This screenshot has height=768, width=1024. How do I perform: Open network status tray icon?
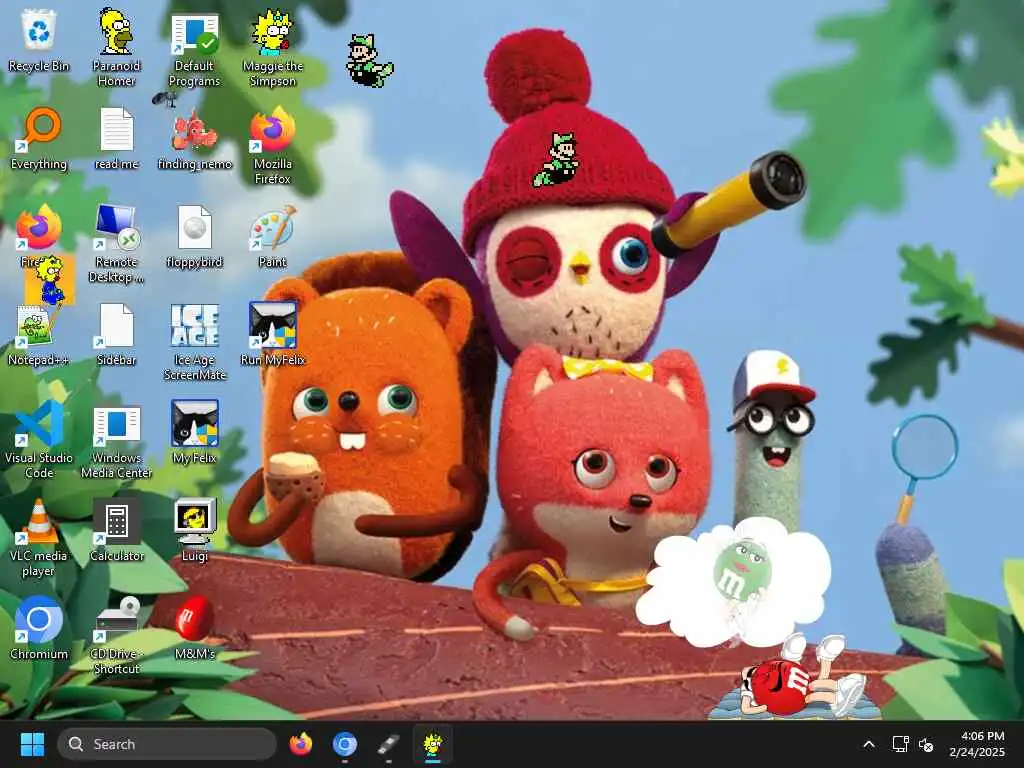(x=900, y=744)
